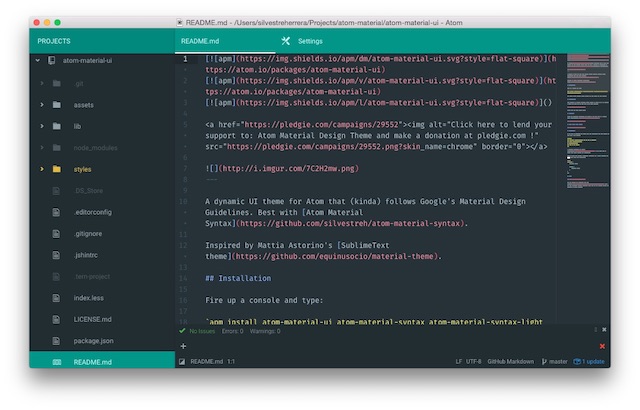Click the PROJECTS panel header
The width and height of the screenshot is (640, 410).
[54, 41]
